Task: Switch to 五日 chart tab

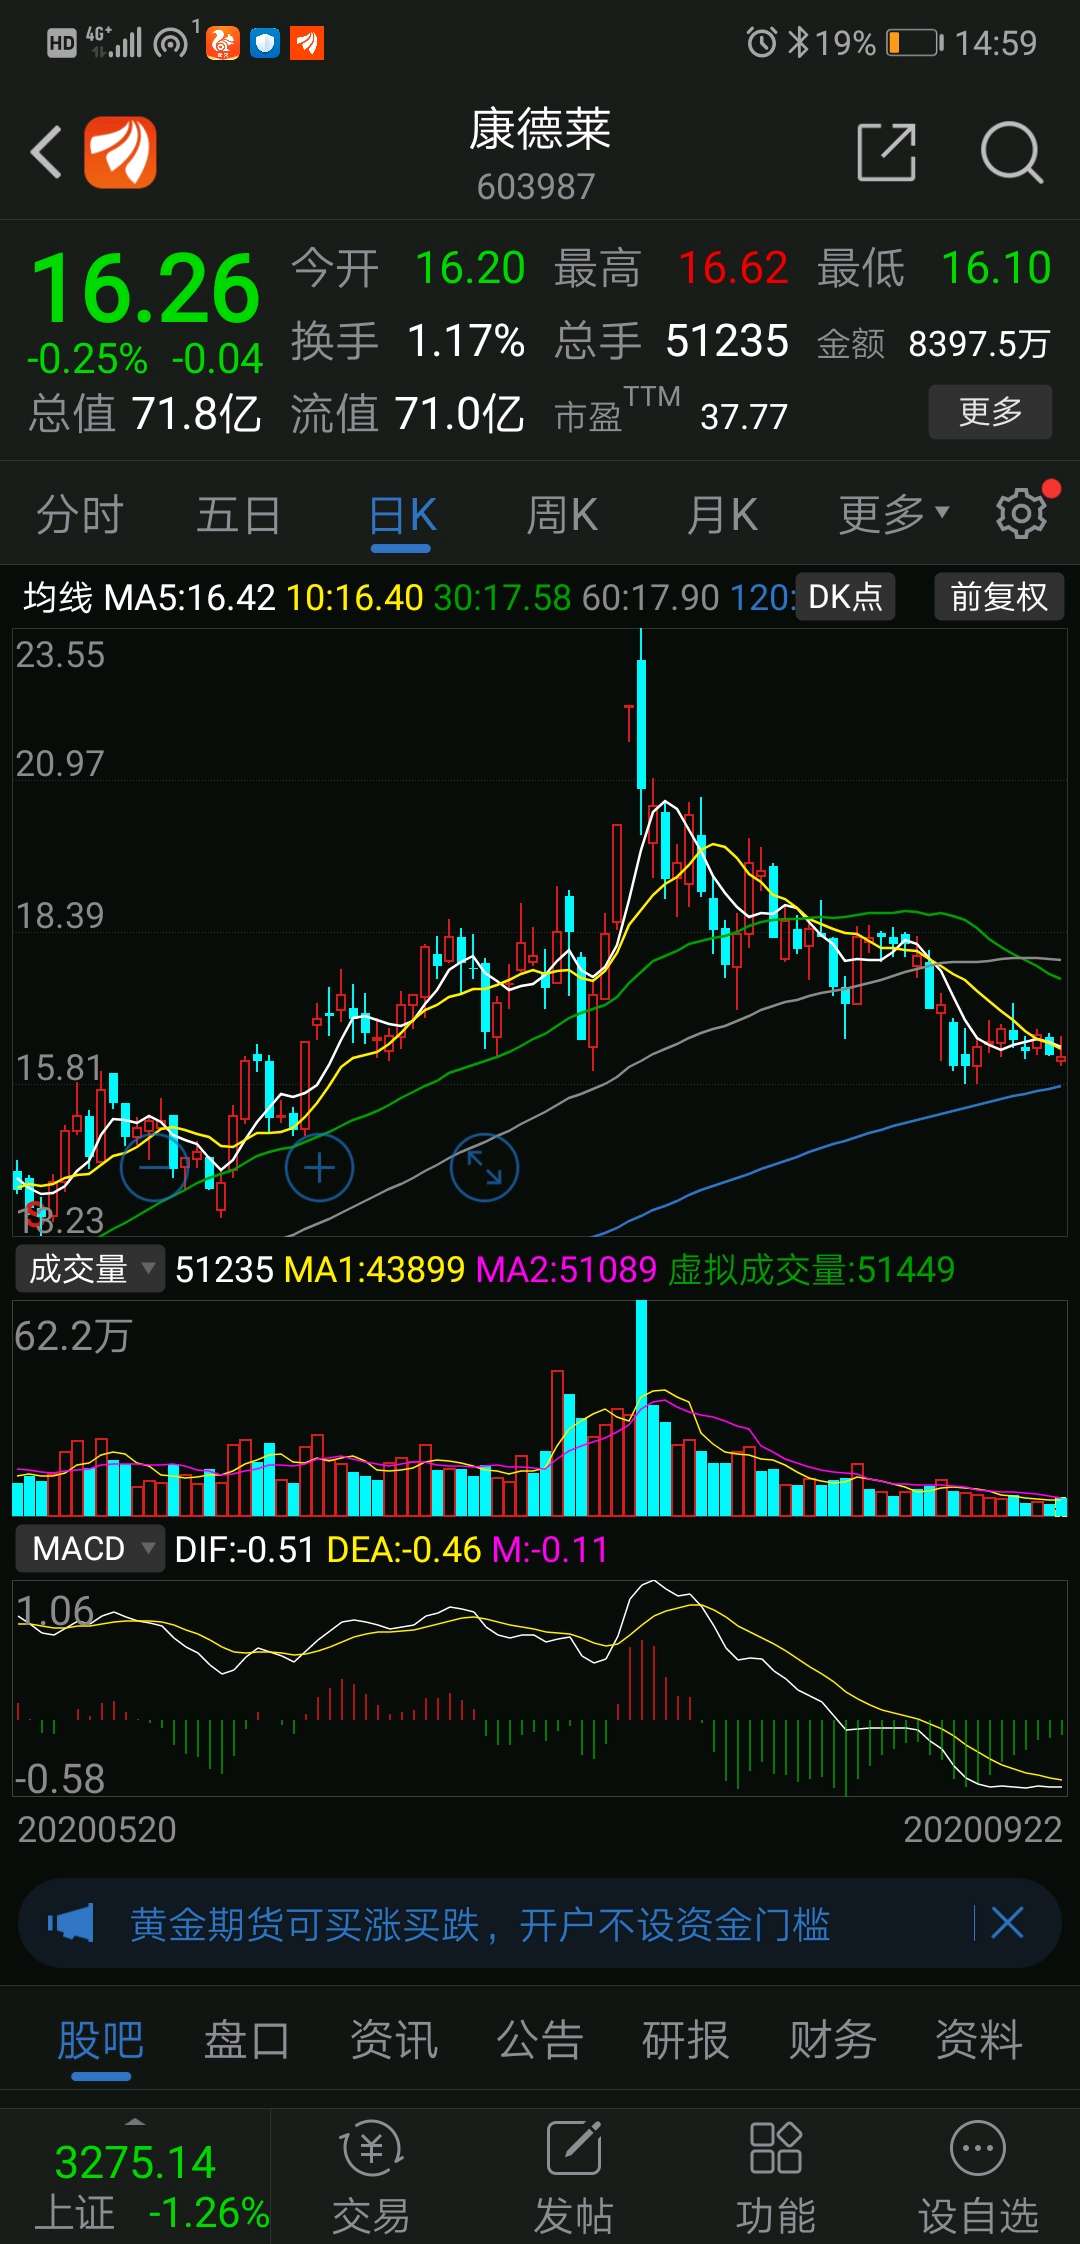Action: [x=239, y=516]
